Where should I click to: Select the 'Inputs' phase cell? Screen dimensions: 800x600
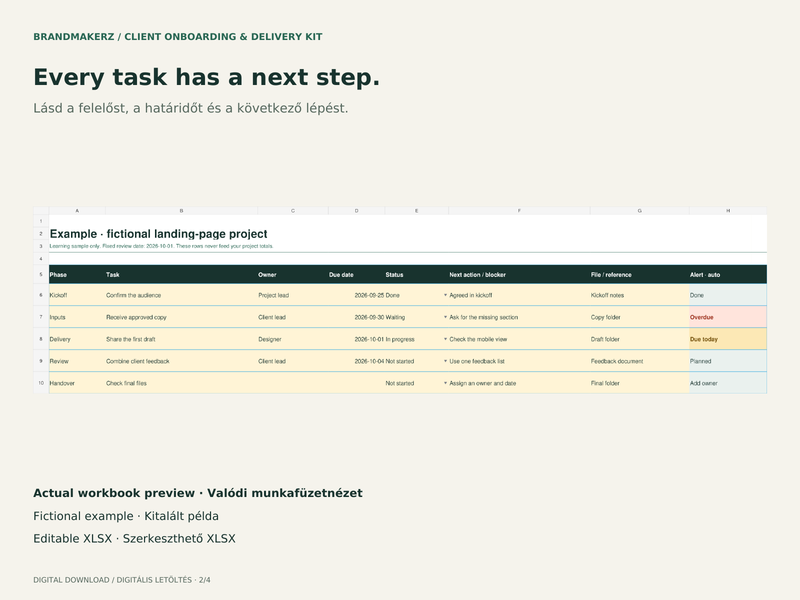click(x=77, y=317)
